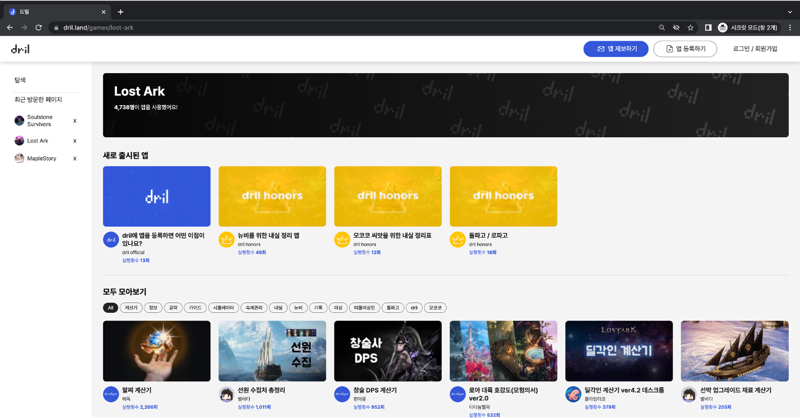Remove MapleStory from recent pages
This screenshot has height=418, width=800.
click(74, 159)
